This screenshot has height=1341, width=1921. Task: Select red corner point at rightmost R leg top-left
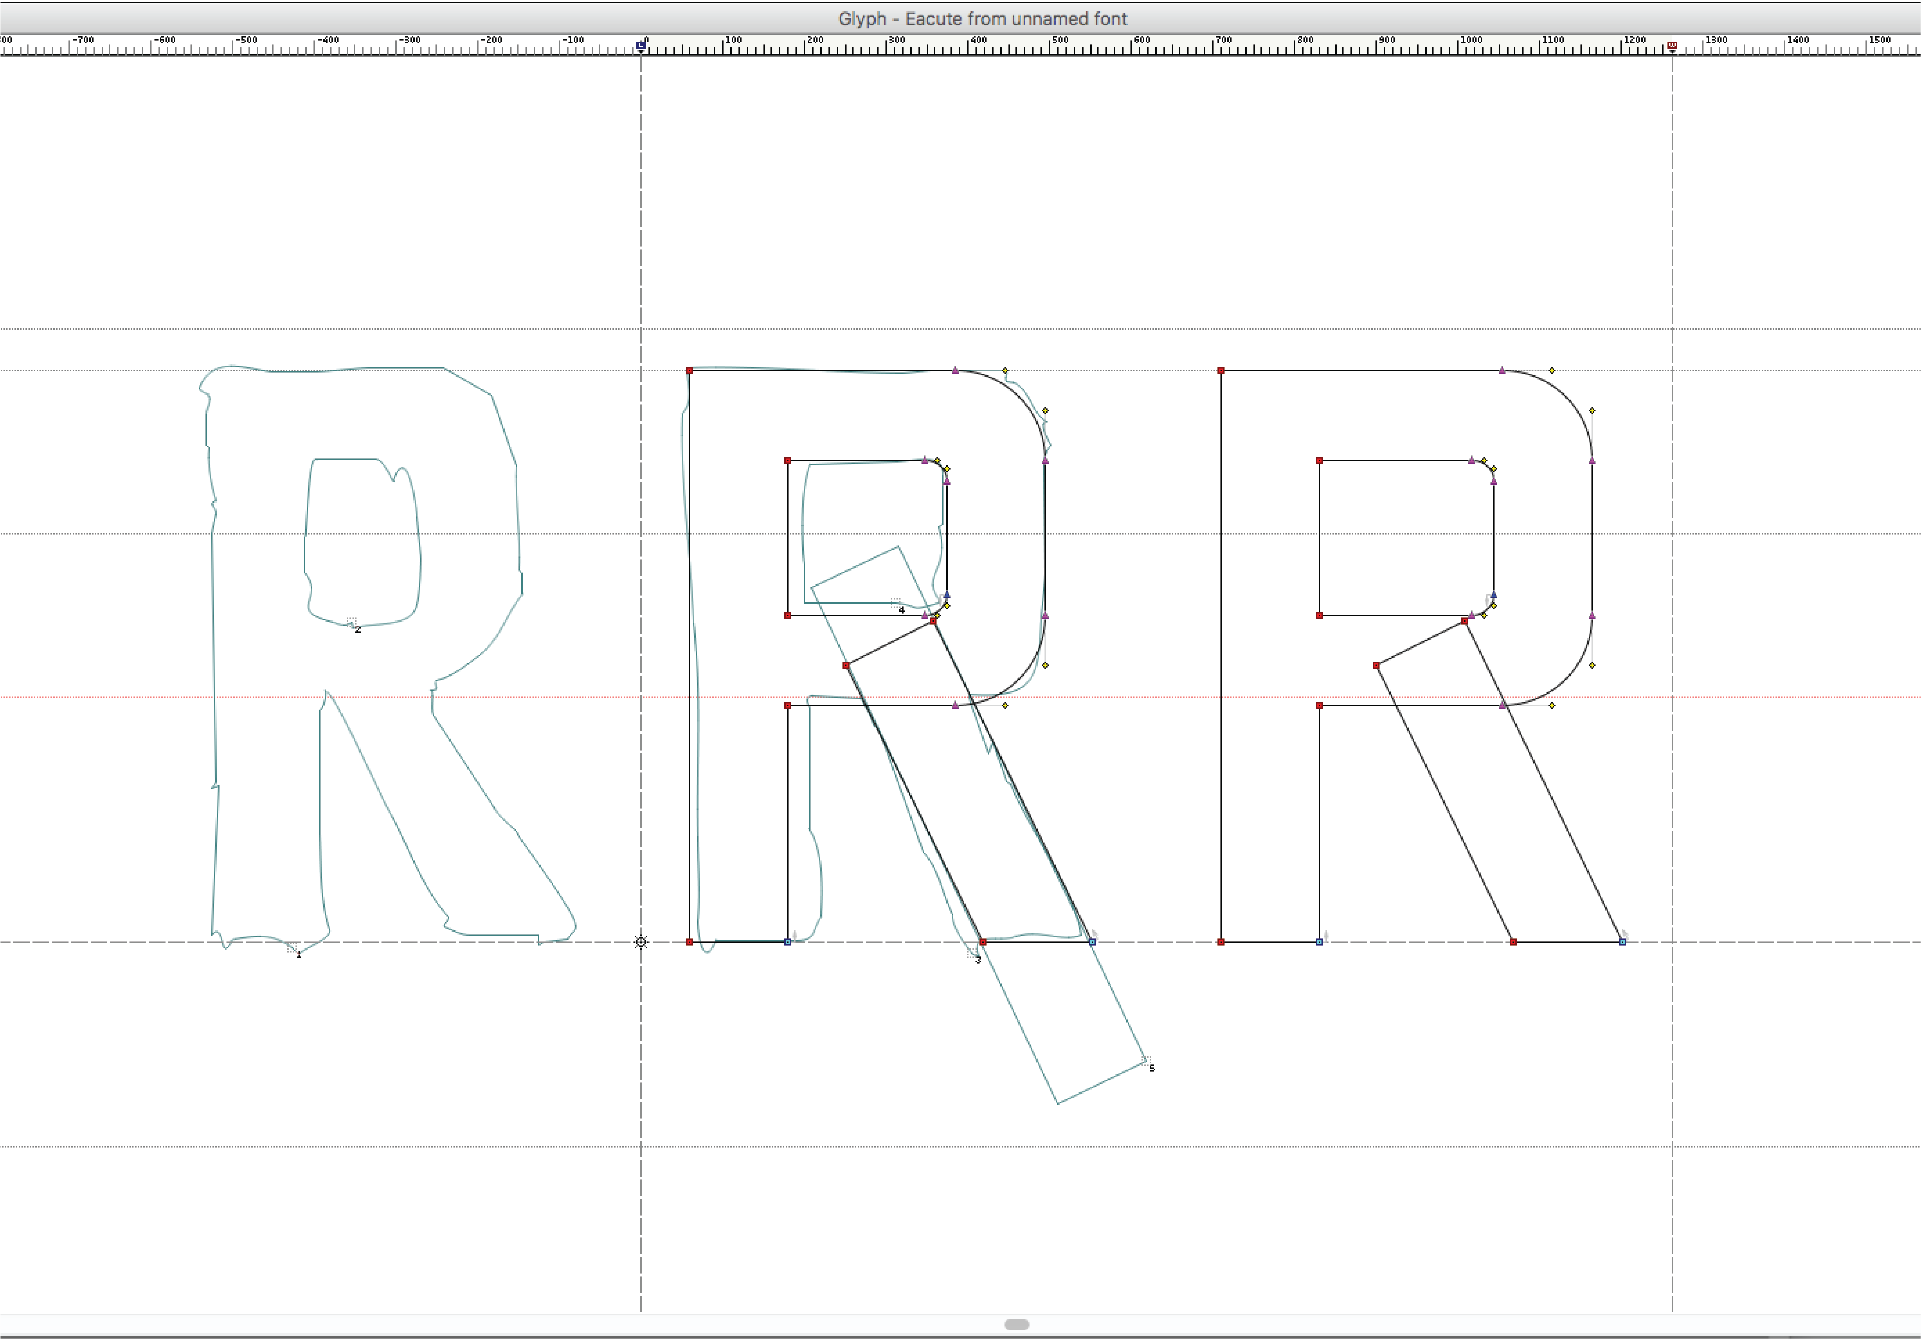pyautogui.click(x=1377, y=665)
